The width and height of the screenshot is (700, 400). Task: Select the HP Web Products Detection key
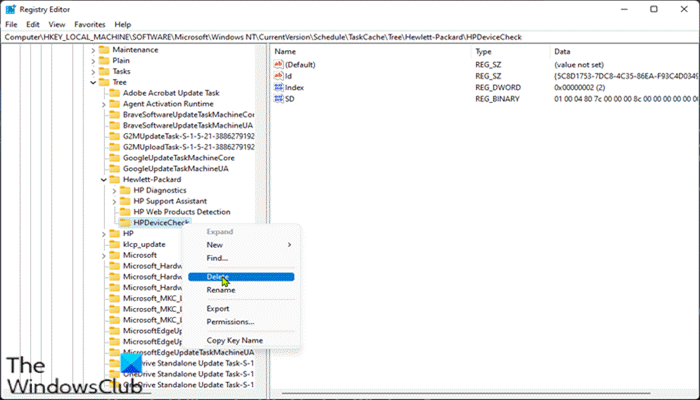coord(182,212)
